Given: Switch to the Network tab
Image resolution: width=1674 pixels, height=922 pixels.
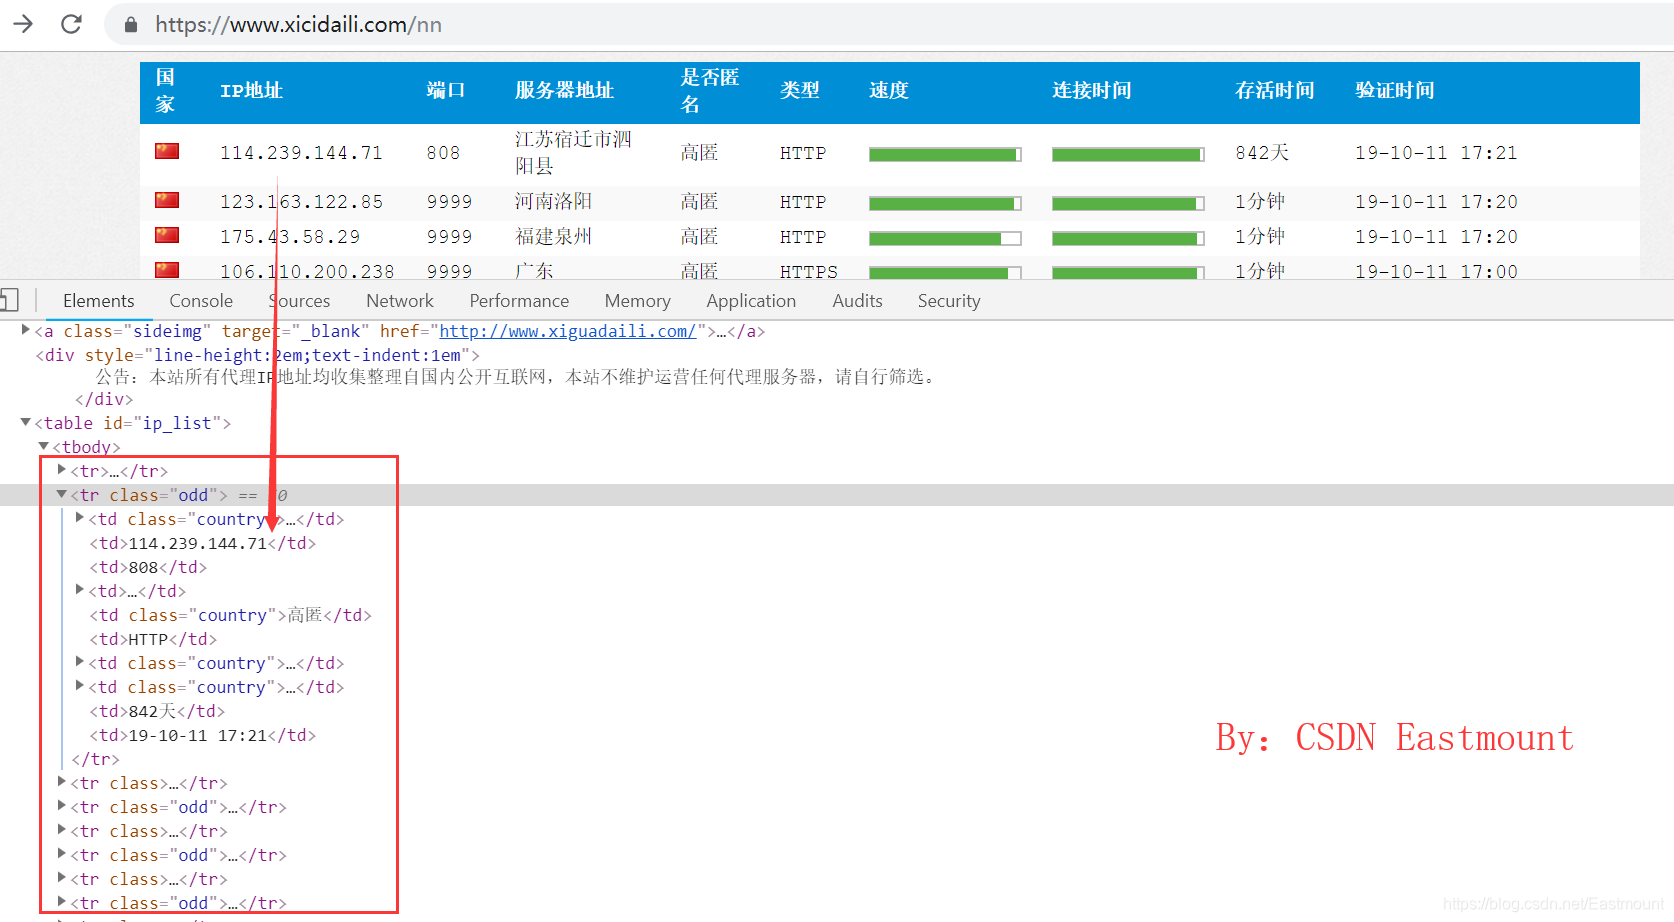Looking at the screenshot, I should point(400,301).
